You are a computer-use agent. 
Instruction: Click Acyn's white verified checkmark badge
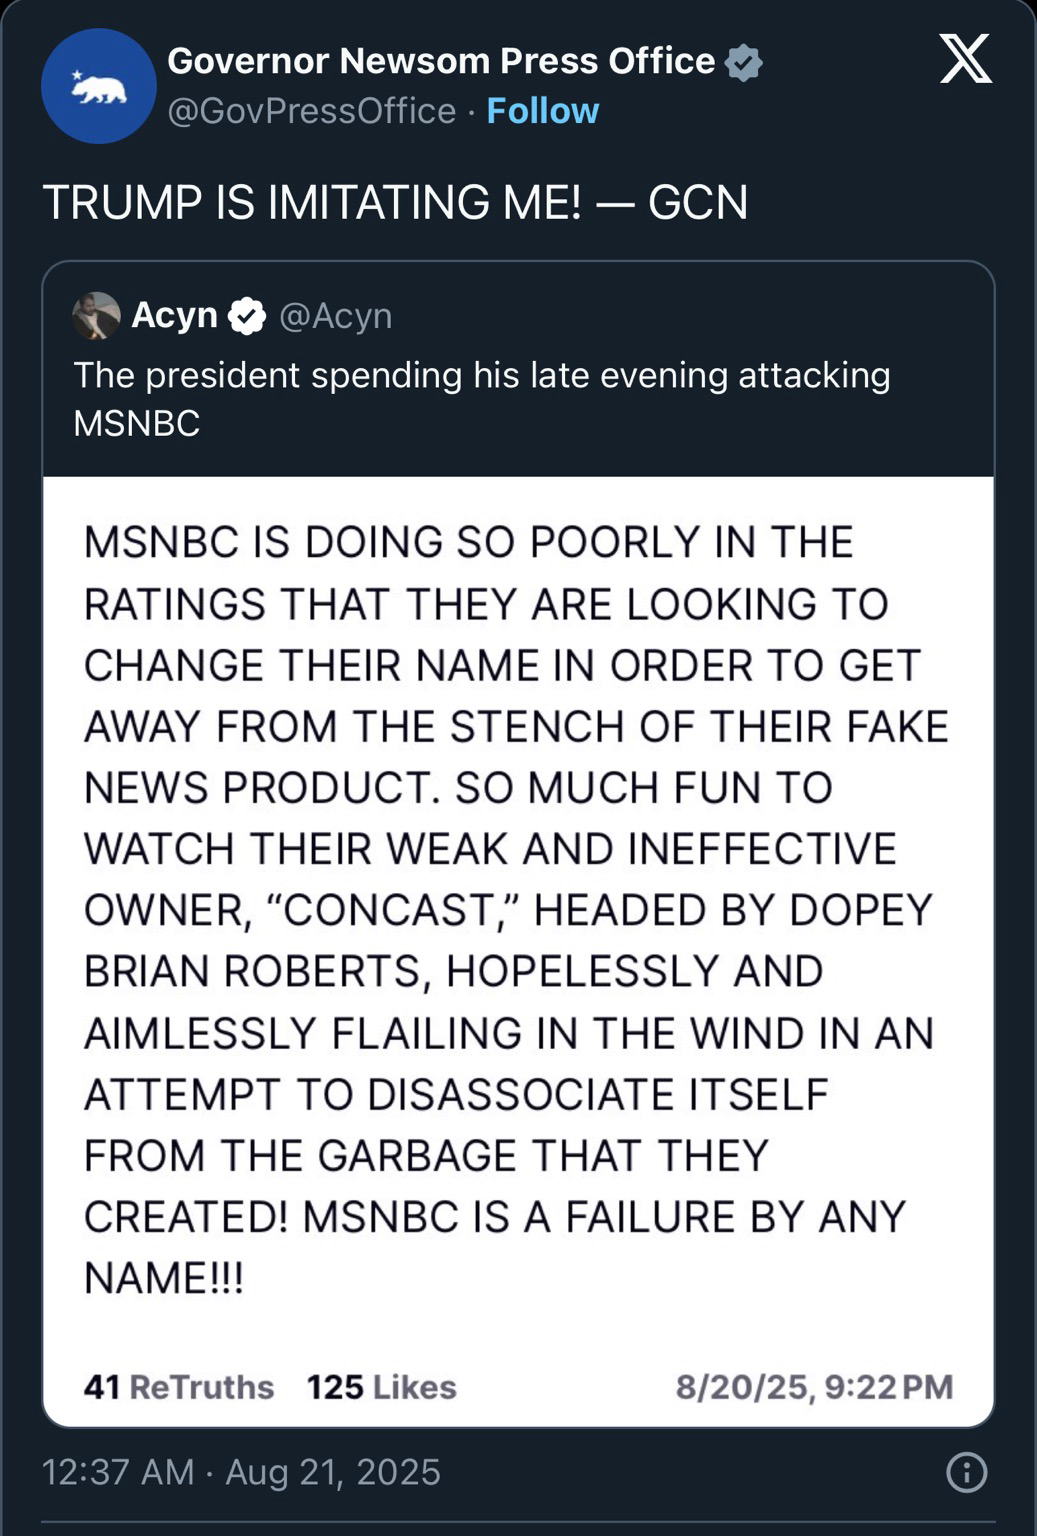[247, 316]
